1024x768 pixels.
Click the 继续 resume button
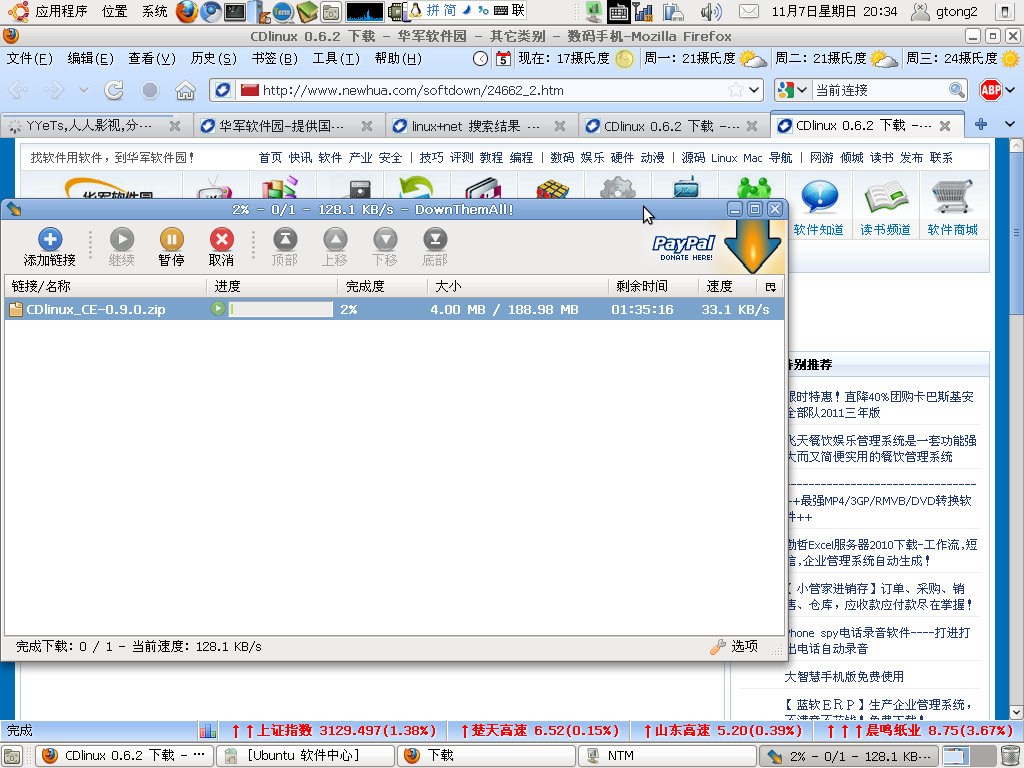click(x=121, y=248)
